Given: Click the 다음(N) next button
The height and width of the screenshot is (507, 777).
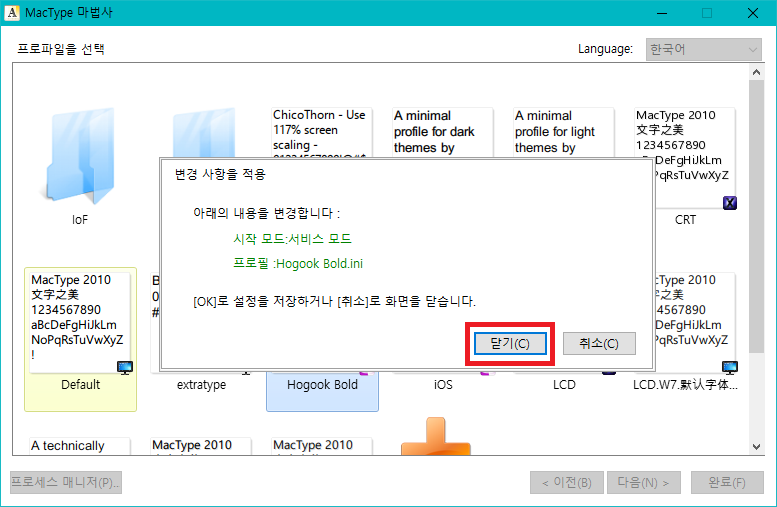Looking at the screenshot, I should coord(644,482).
